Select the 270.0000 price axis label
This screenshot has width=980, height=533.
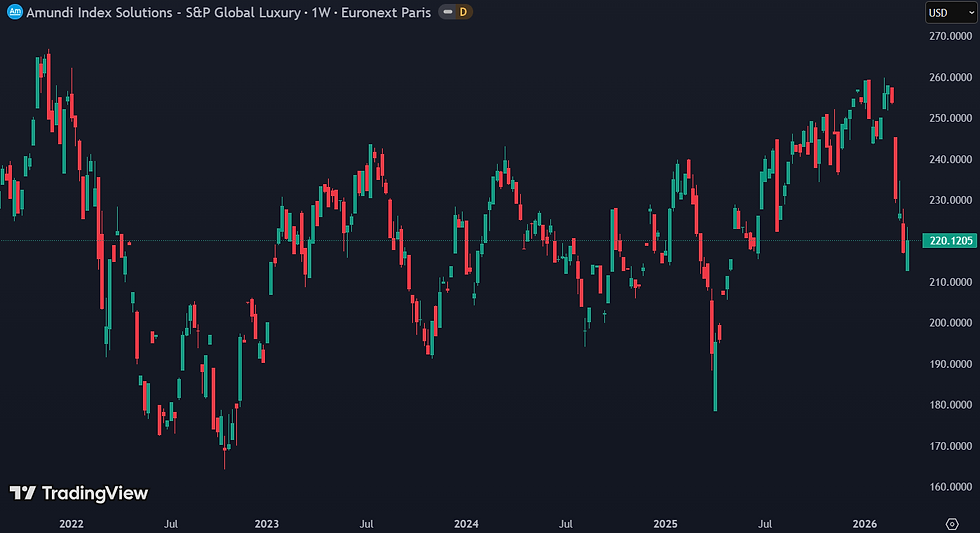tap(951, 36)
